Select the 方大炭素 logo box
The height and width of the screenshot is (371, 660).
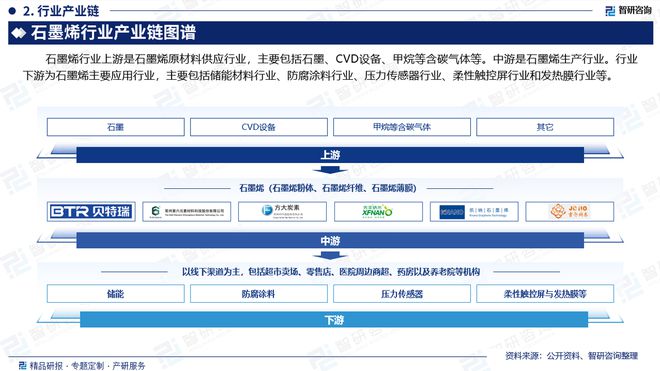282,211
